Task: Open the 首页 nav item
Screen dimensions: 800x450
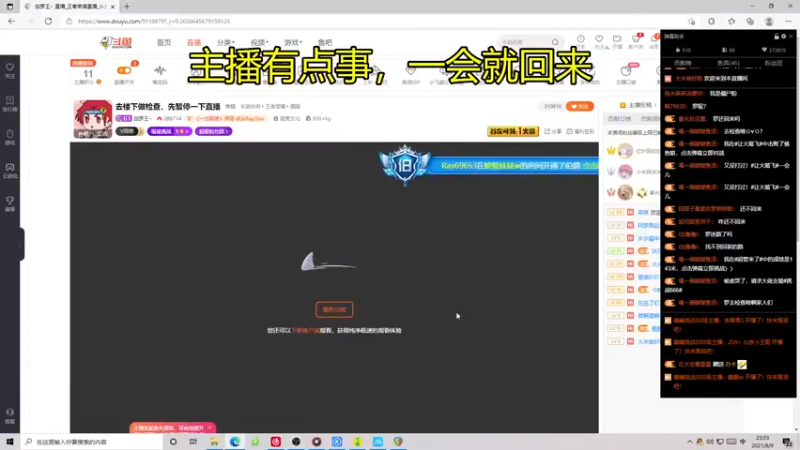Action: (164, 42)
